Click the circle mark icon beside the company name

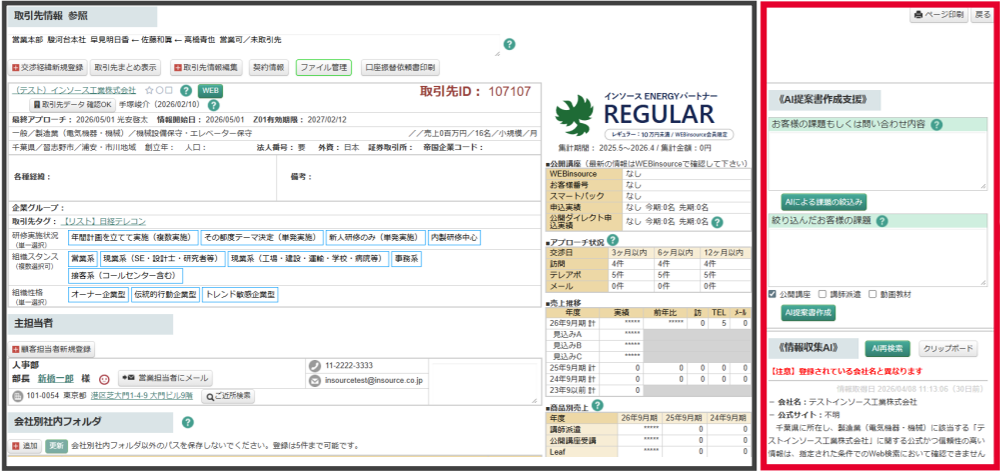coord(158,91)
